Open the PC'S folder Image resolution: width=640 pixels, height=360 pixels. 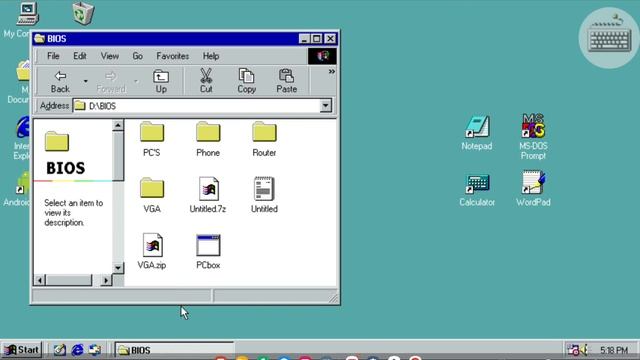click(152, 139)
